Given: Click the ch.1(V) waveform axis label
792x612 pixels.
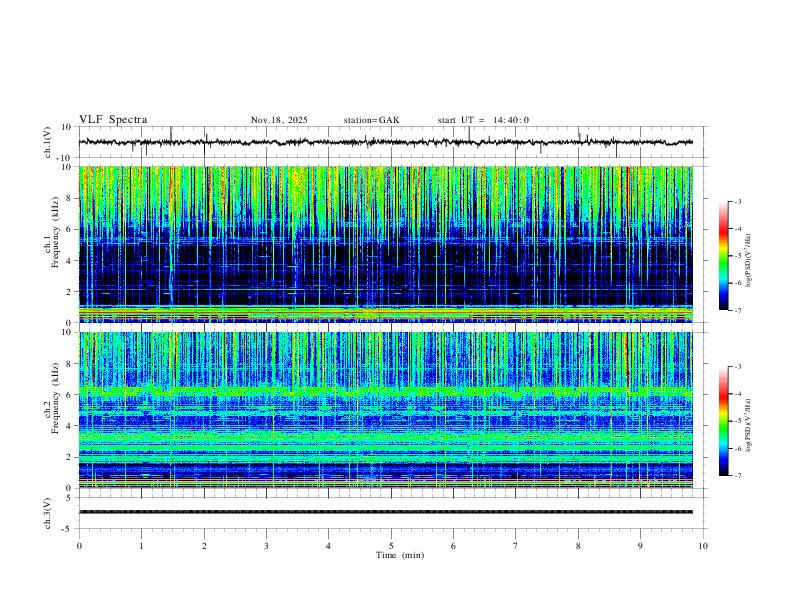Looking at the screenshot, I should pos(48,141).
